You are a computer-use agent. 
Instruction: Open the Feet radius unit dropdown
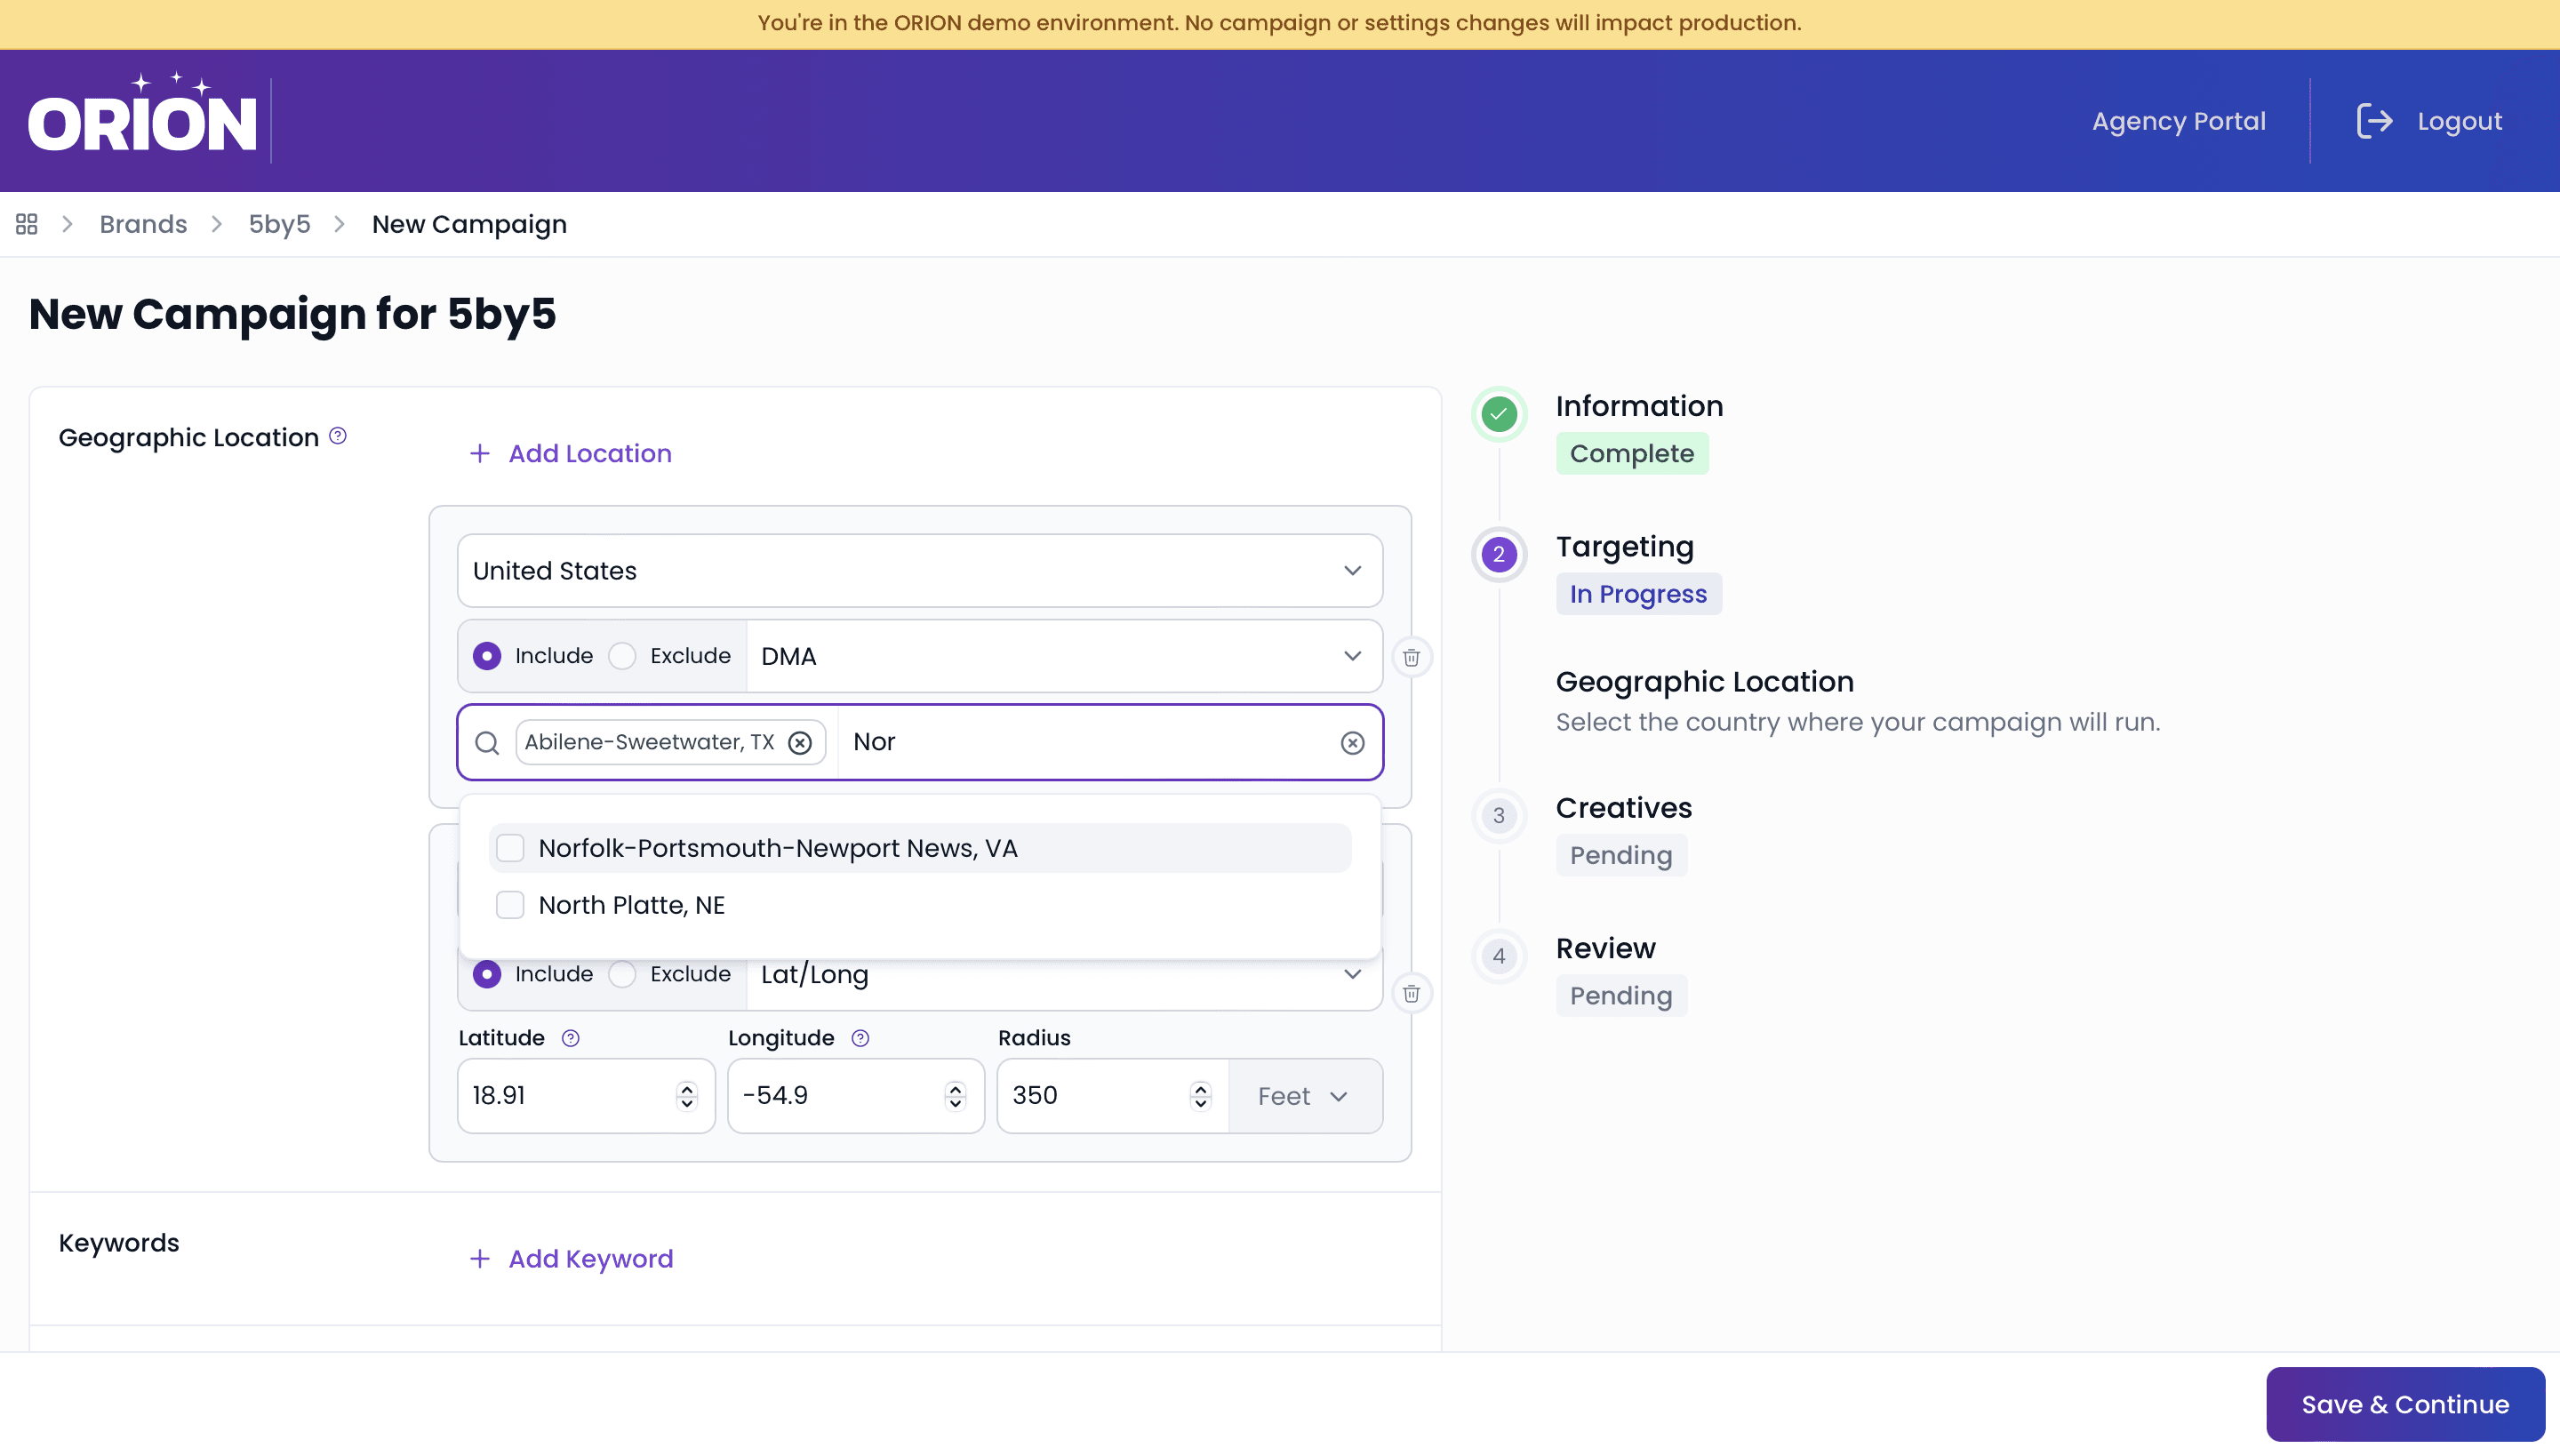click(1304, 1096)
